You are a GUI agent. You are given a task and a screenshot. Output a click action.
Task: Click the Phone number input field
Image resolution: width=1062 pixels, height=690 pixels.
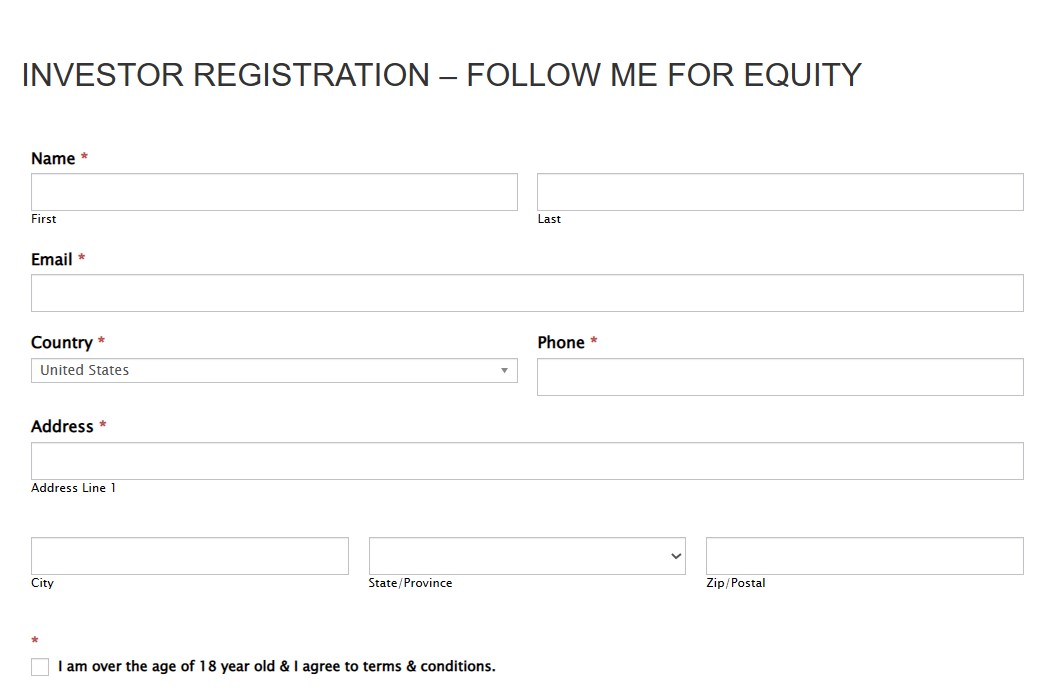click(x=780, y=377)
